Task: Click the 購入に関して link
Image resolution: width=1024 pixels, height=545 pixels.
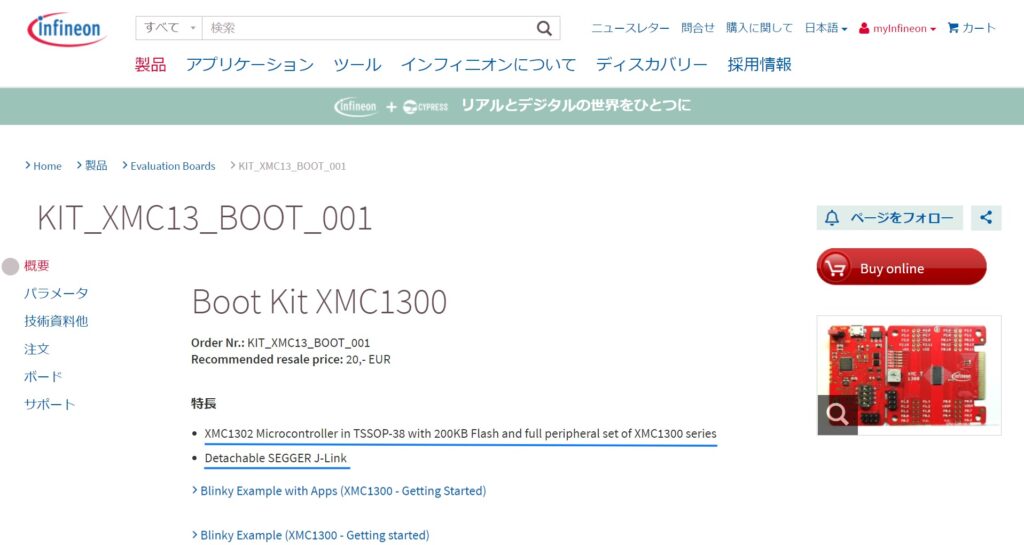Action: [759, 28]
